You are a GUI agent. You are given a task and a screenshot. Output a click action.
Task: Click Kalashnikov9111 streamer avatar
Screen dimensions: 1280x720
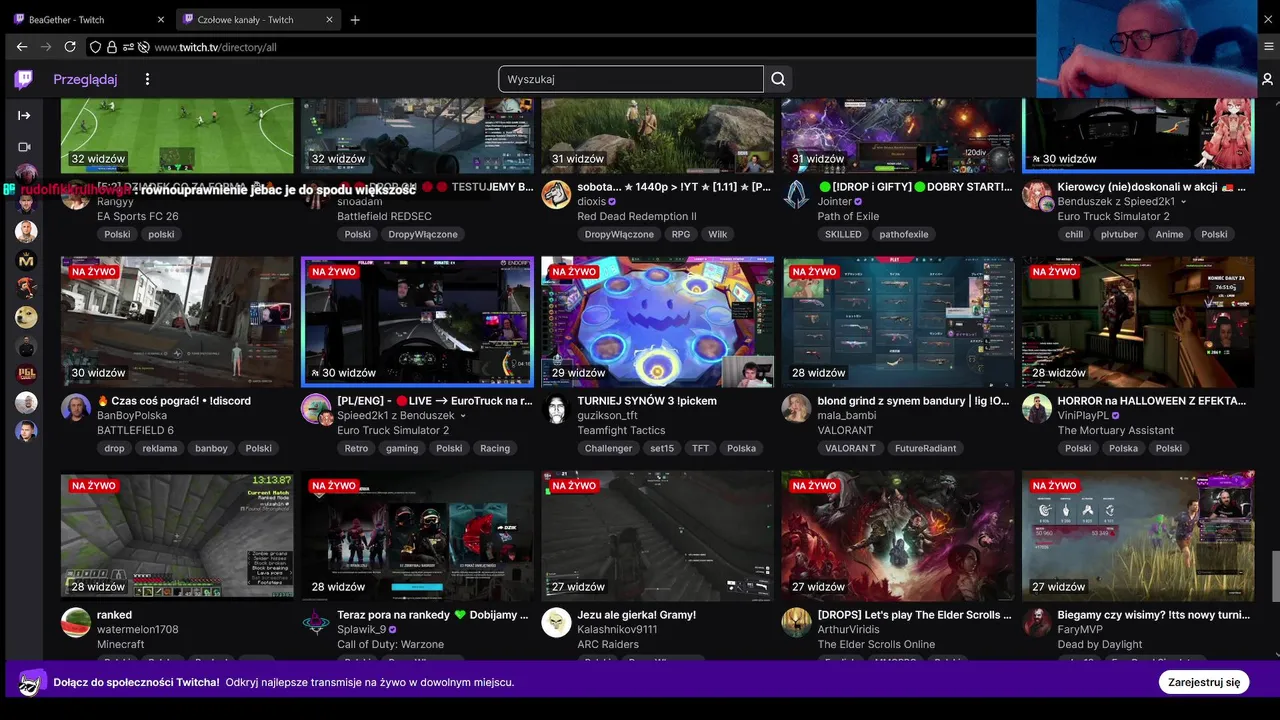coord(556,622)
